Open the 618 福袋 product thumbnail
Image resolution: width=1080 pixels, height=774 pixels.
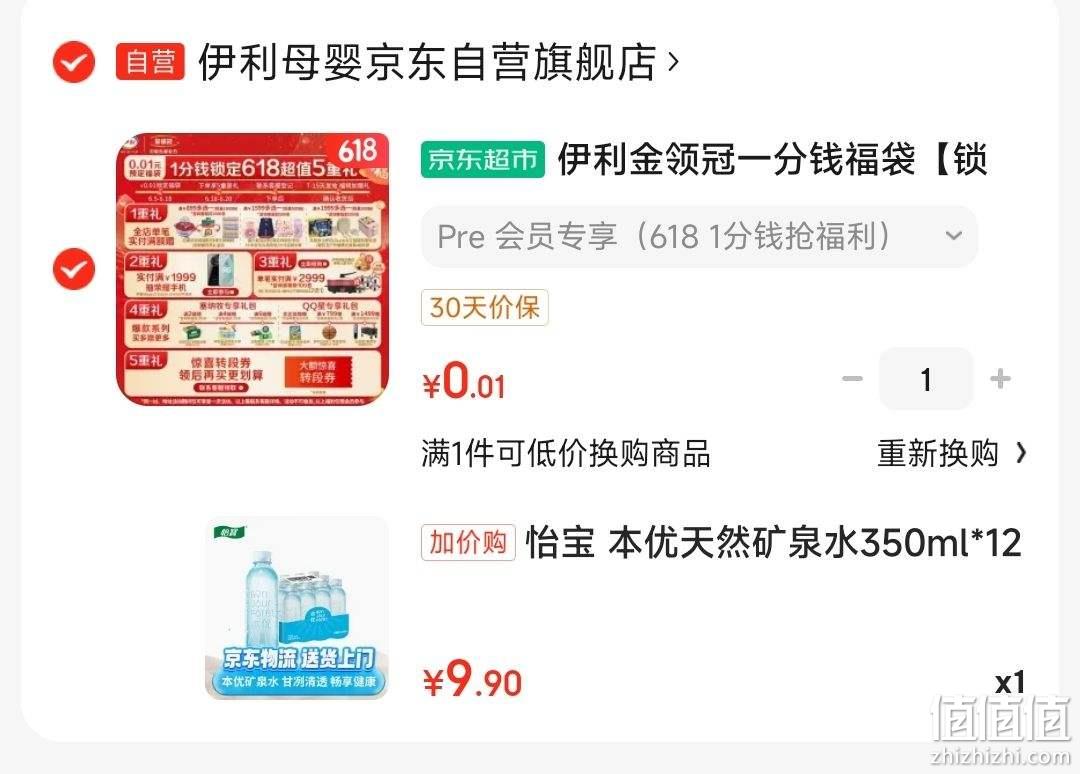[252, 269]
